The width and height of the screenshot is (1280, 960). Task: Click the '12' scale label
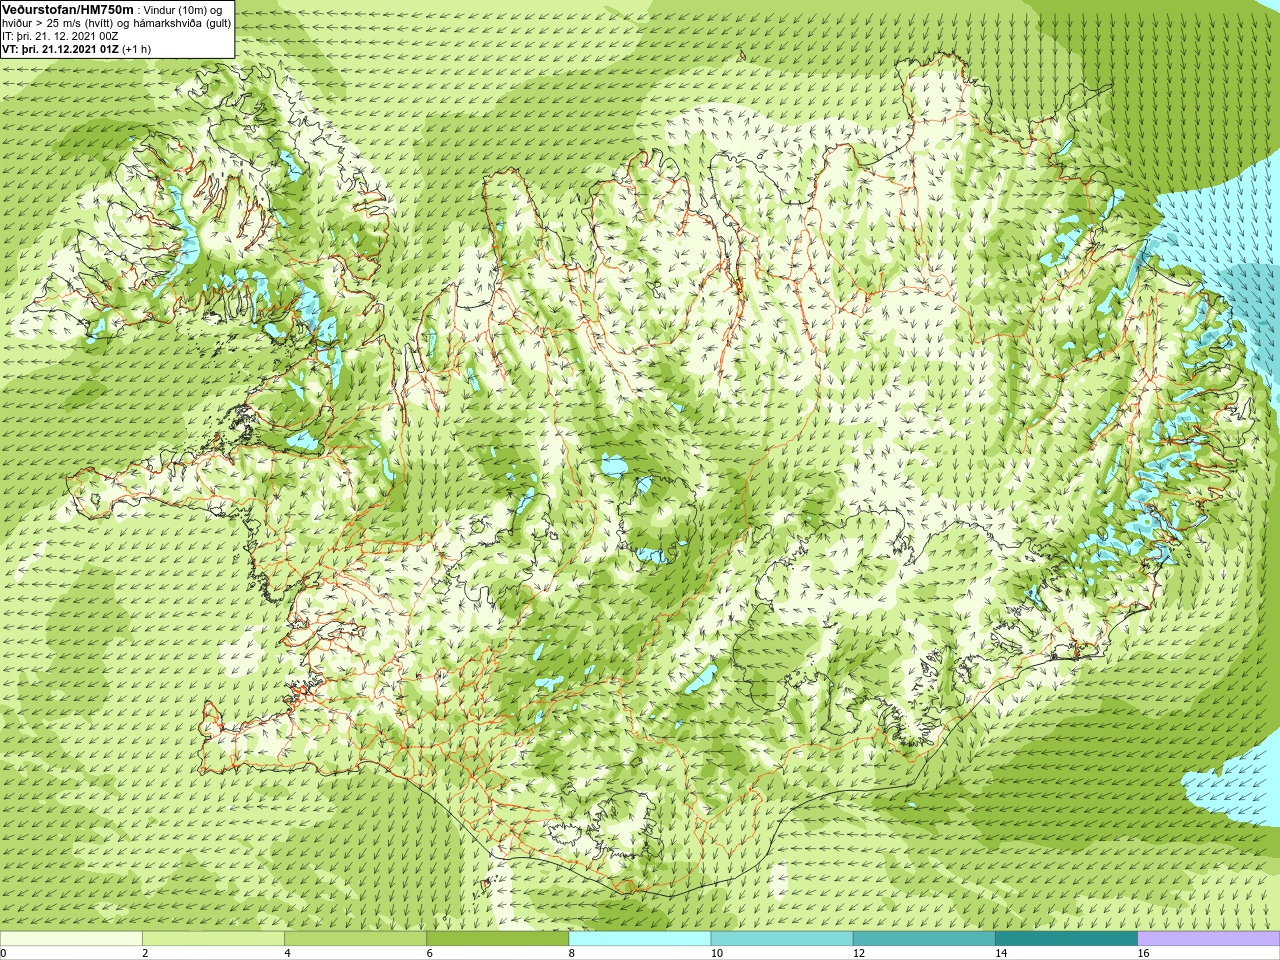point(858,953)
